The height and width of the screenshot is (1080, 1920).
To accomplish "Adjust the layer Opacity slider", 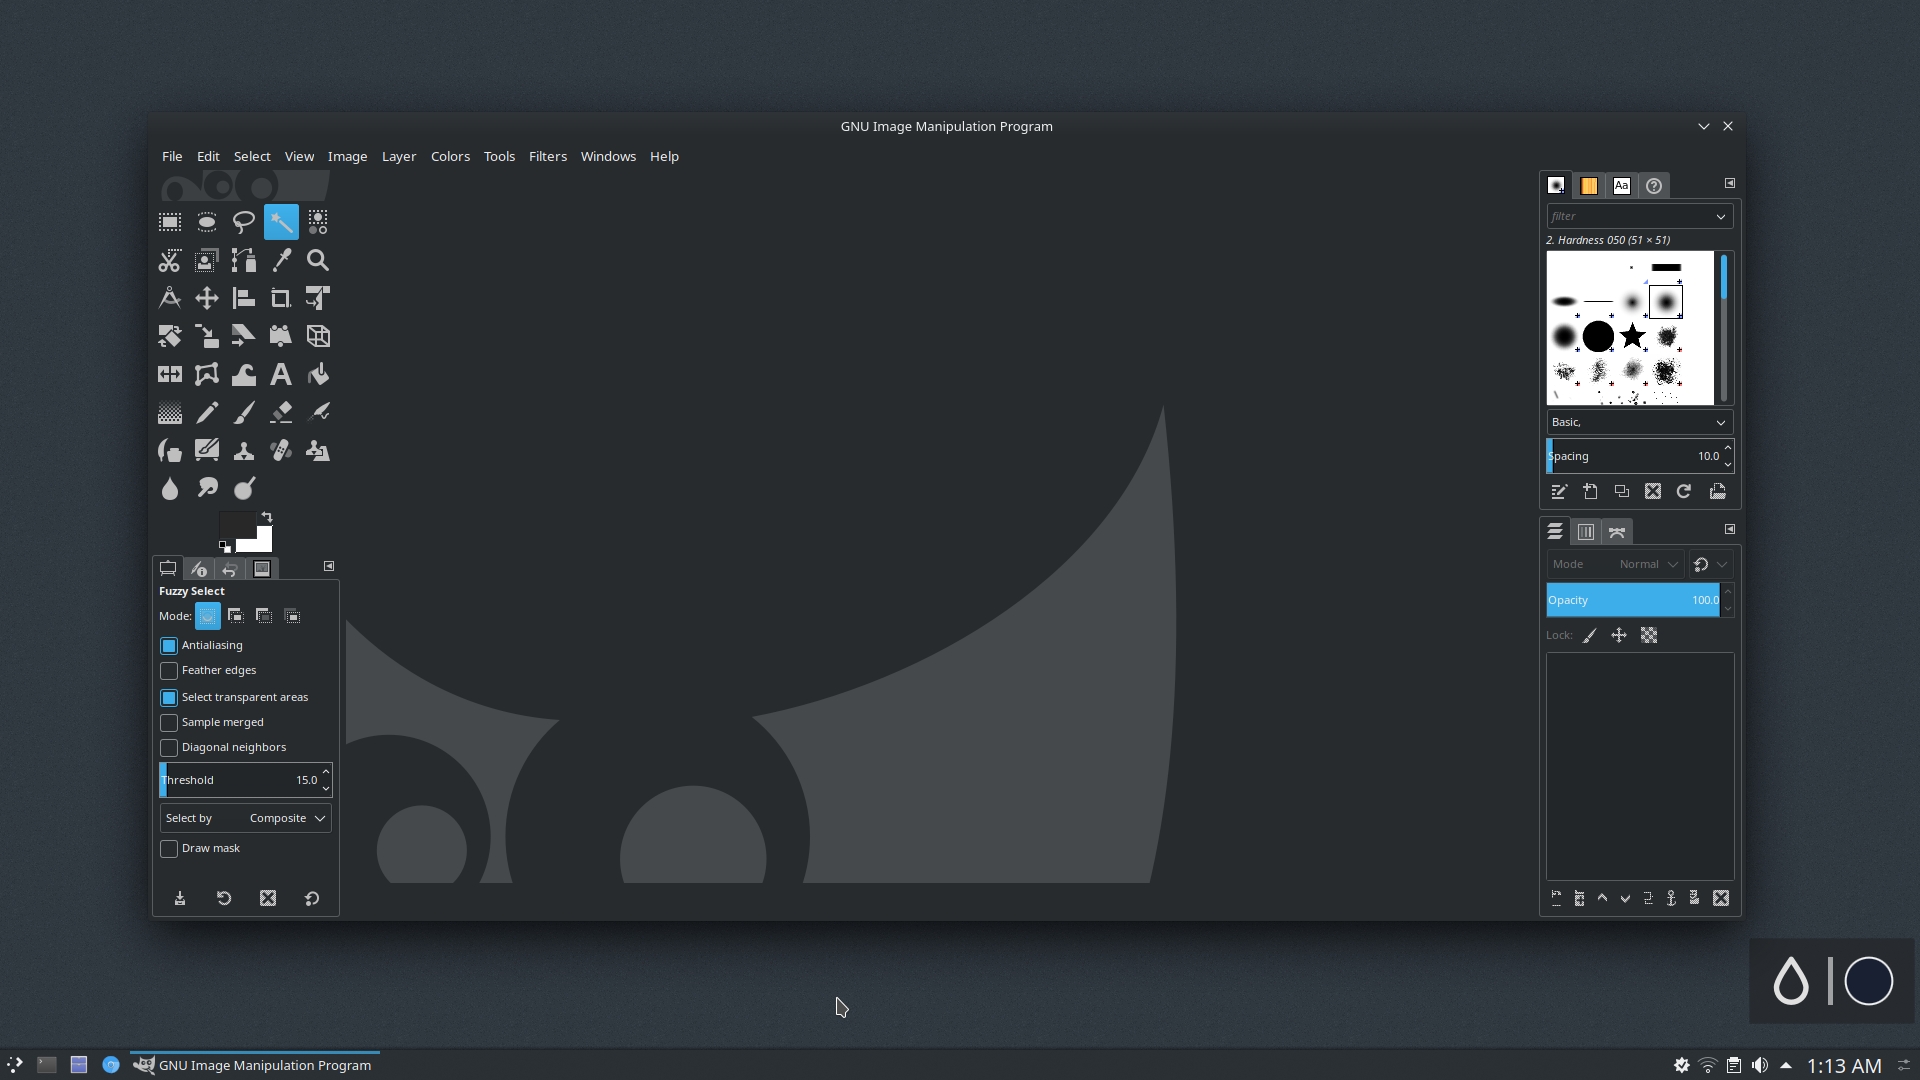I will click(x=1632, y=600).
